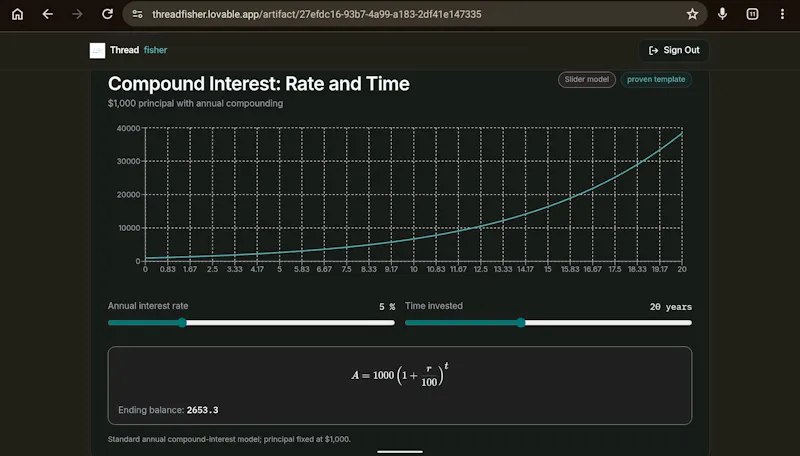Click the curve endpoint at year 20
The width and height of the screenshot is (800, 456).
pyautogui.click(x=682, y=133)
